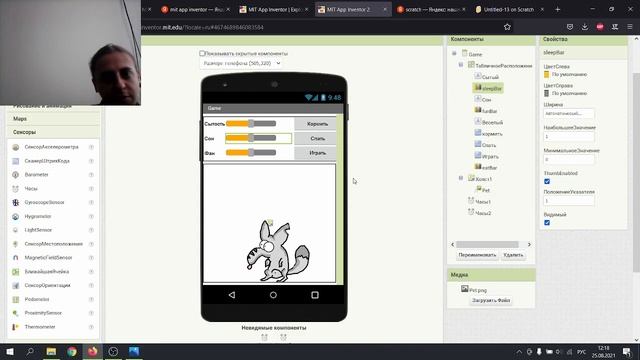Click the Играть button in phone preview
The image size is (640, 360).
tap(316, 153)
